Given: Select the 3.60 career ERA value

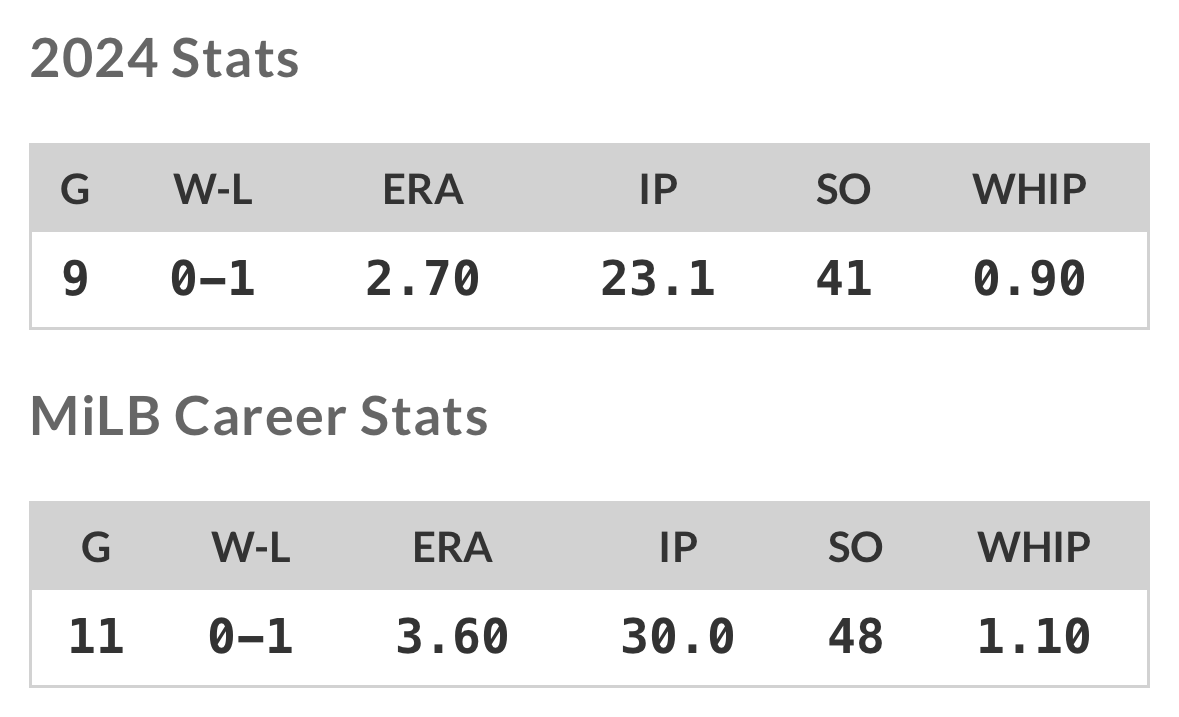Looking at the screenshot, I should click(x=452, y=636).
